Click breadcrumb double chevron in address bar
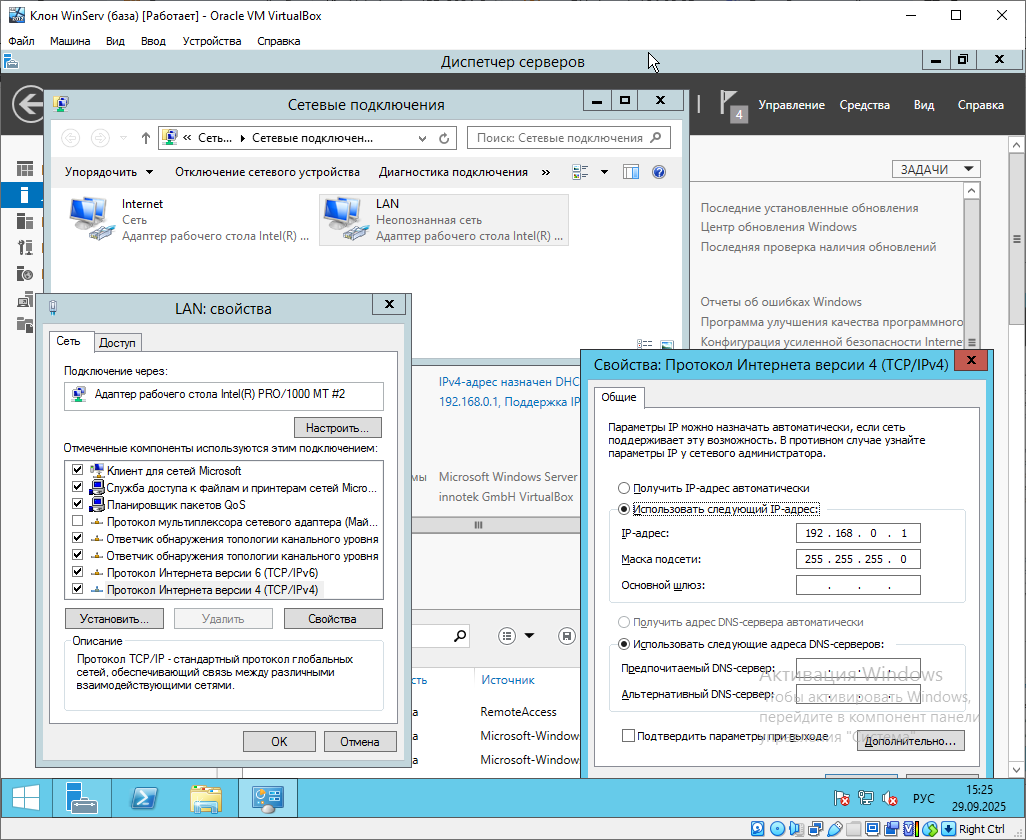Image resolution: width=1026 pixels, height=840 pixels. [187, 138]
